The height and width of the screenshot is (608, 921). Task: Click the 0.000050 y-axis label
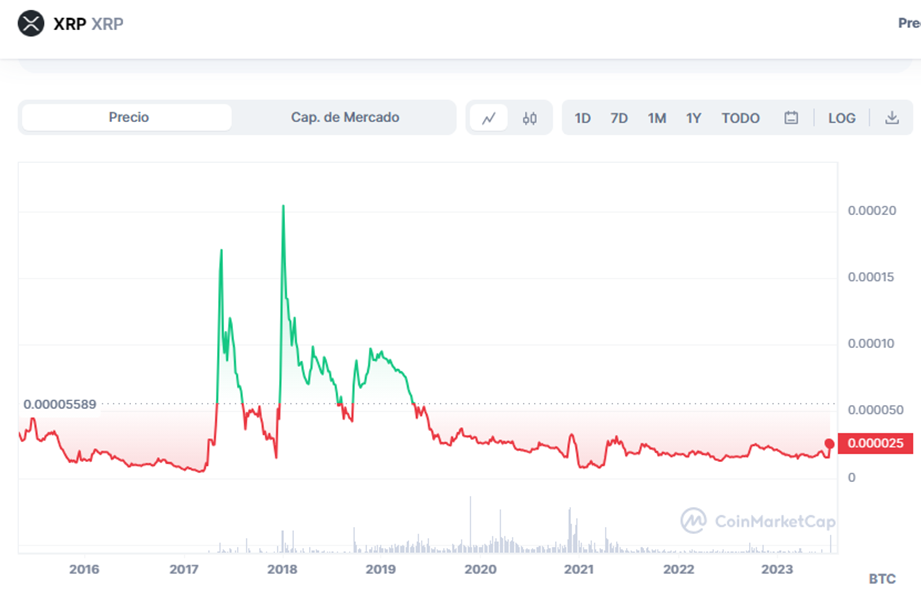click(875, 410)
